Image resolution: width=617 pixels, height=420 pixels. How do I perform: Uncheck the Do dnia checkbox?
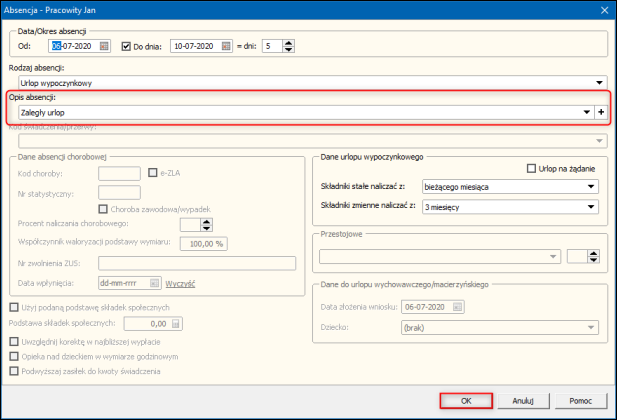click(x=127, y=45)
